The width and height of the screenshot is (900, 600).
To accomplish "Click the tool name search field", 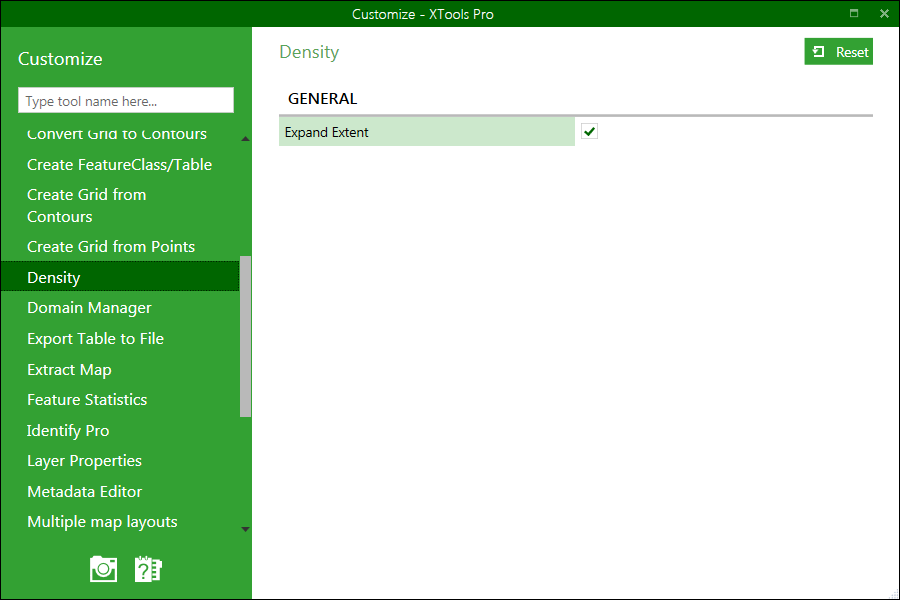I will (x=126, y=100).
